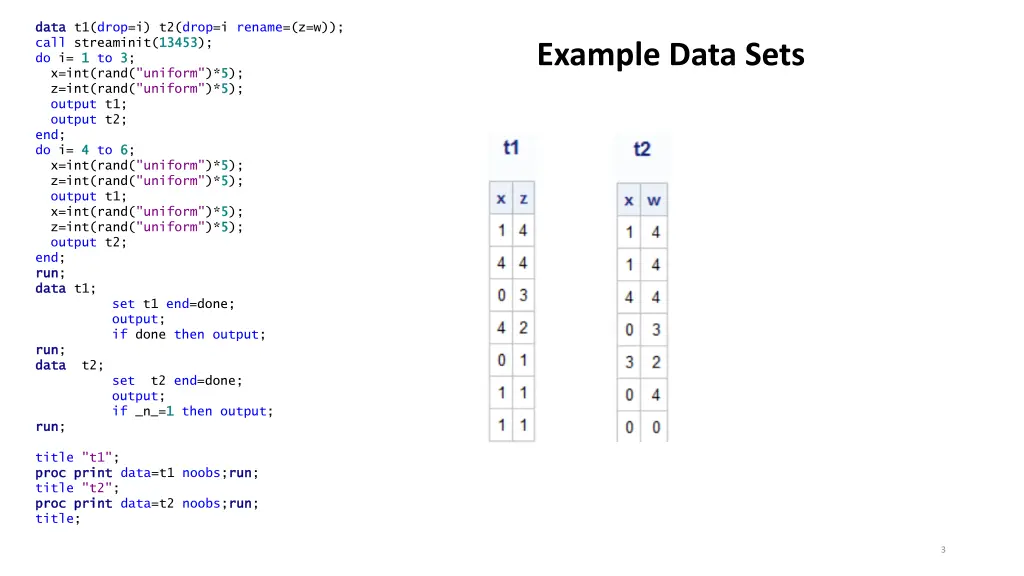Click the "do i= 4 to 6;" line
The width and height of the screenshot is (1024, 576).
(85, 150)
